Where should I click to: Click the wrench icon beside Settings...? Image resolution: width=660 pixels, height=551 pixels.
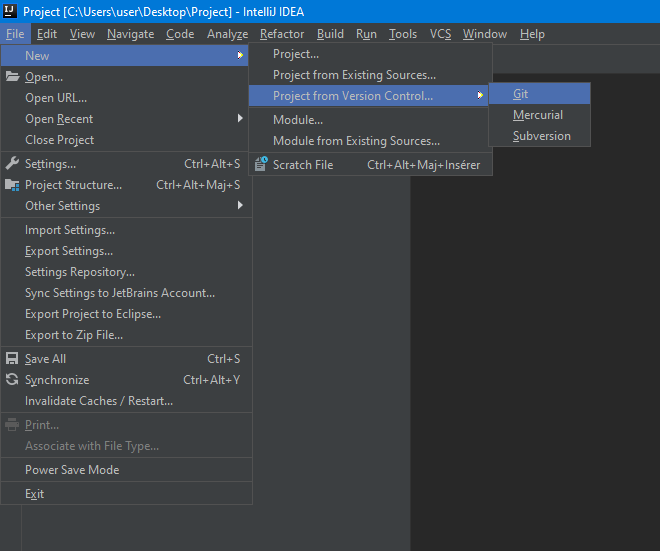click(12, 163)
